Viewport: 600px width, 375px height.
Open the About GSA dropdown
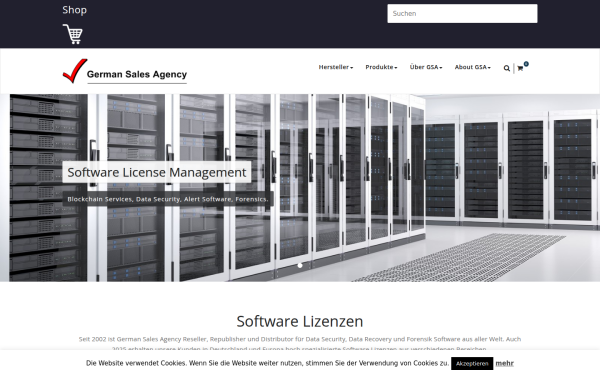(473, 67)
